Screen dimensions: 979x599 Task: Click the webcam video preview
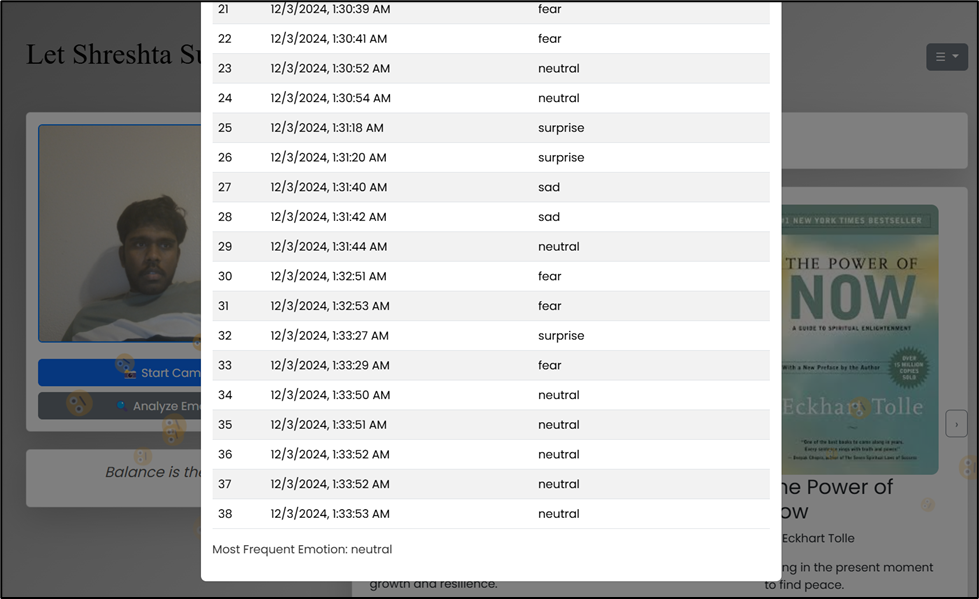click(x=120, y=233)
